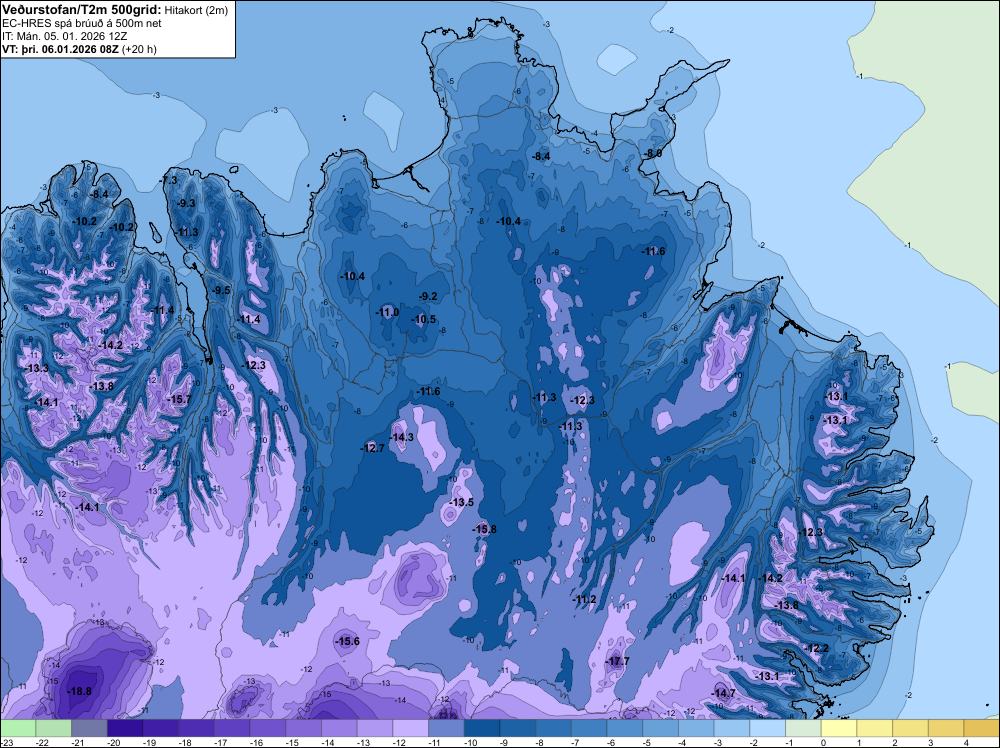Image resolution: width=1000 pixels, height=748 pixels.
Task: Click the -14.3 temperature label
Action: [401, 437]
